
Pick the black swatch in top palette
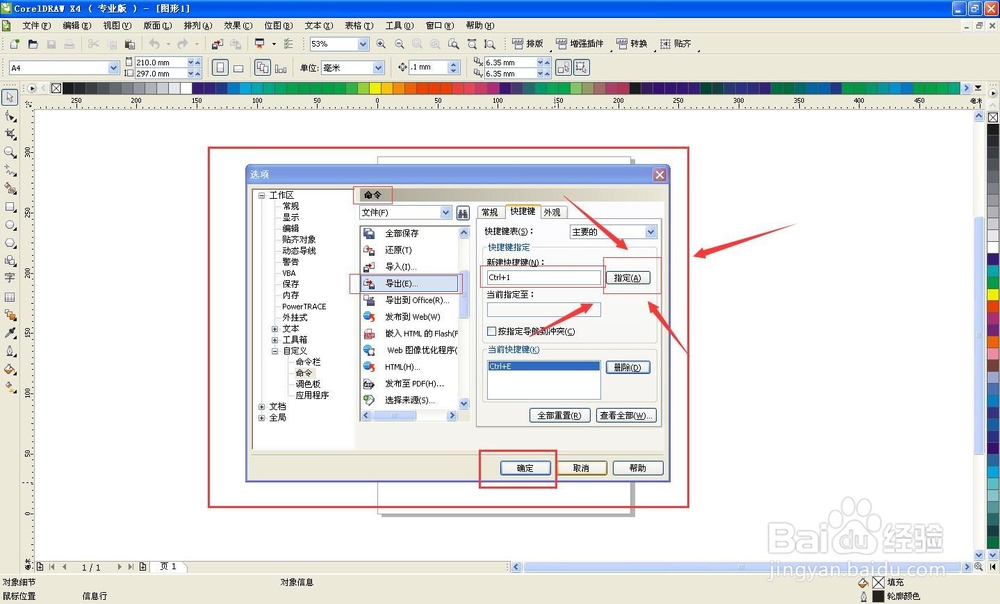tap(68, 88)
